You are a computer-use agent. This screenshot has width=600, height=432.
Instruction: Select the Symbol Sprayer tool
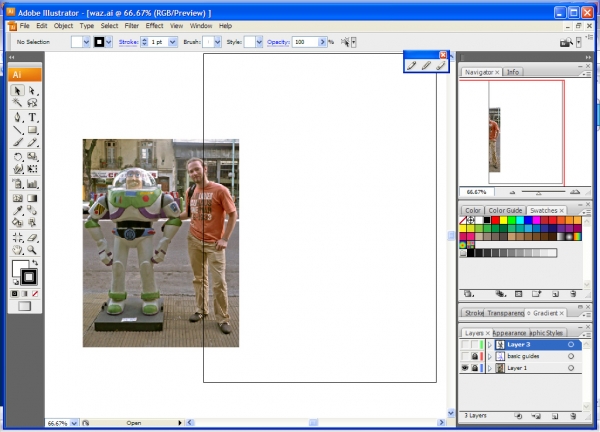click(x=17, y=184)
